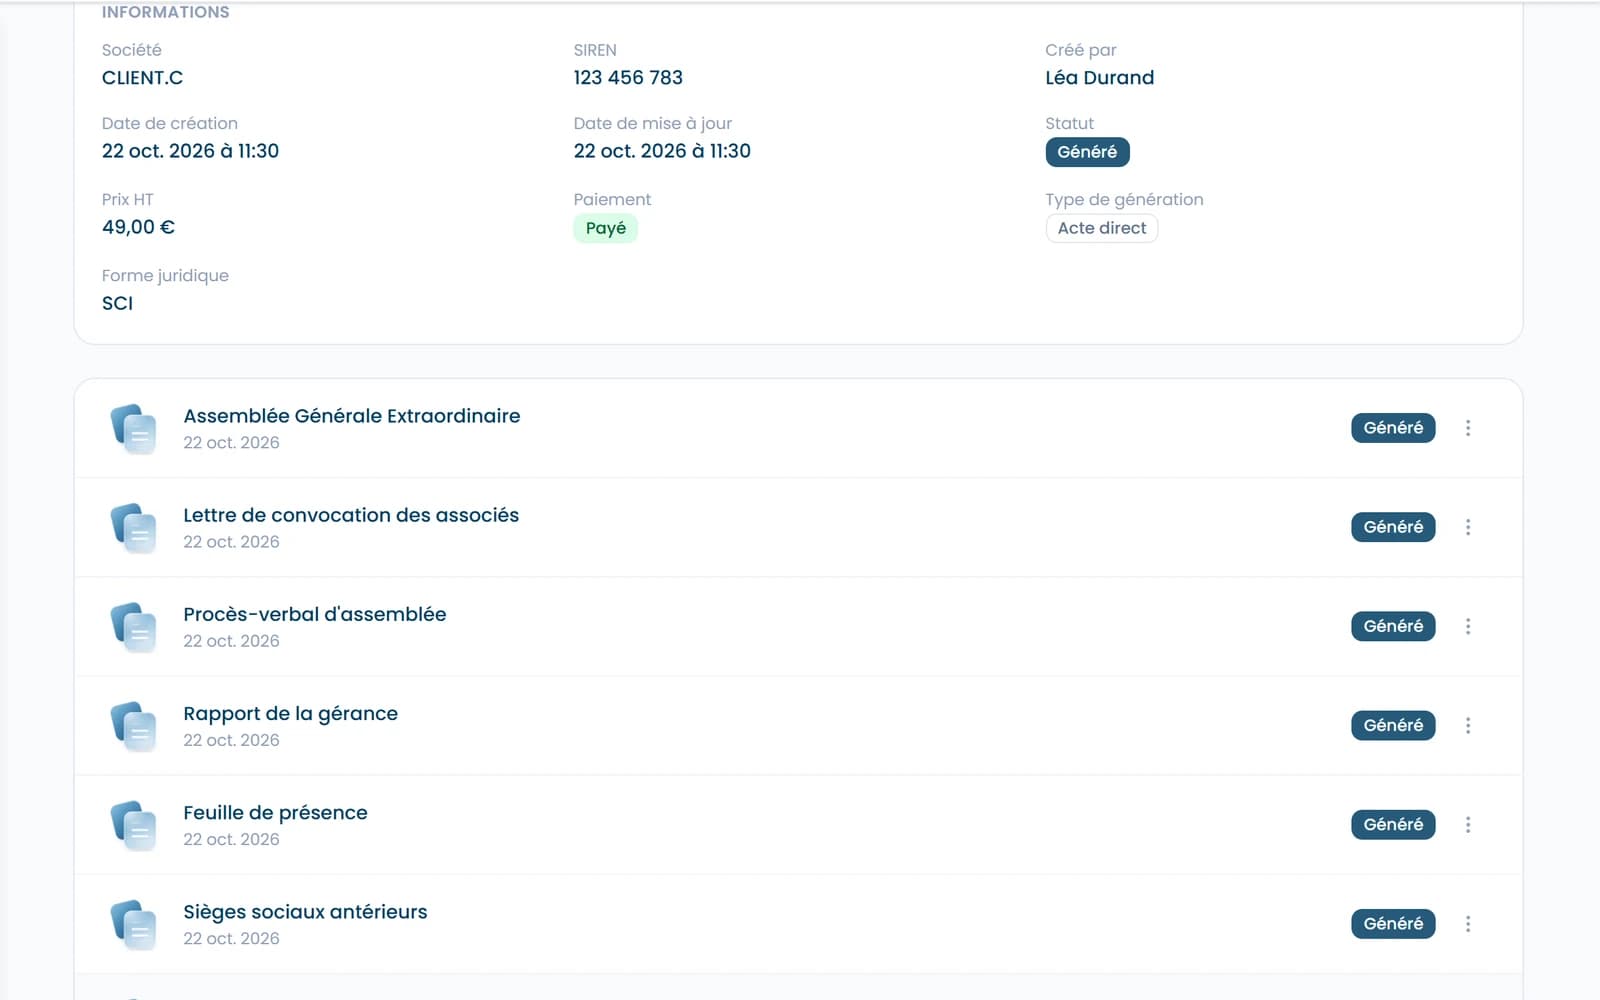Click the Feuille de présence document icon
1600x1000 pixels.
133,825
